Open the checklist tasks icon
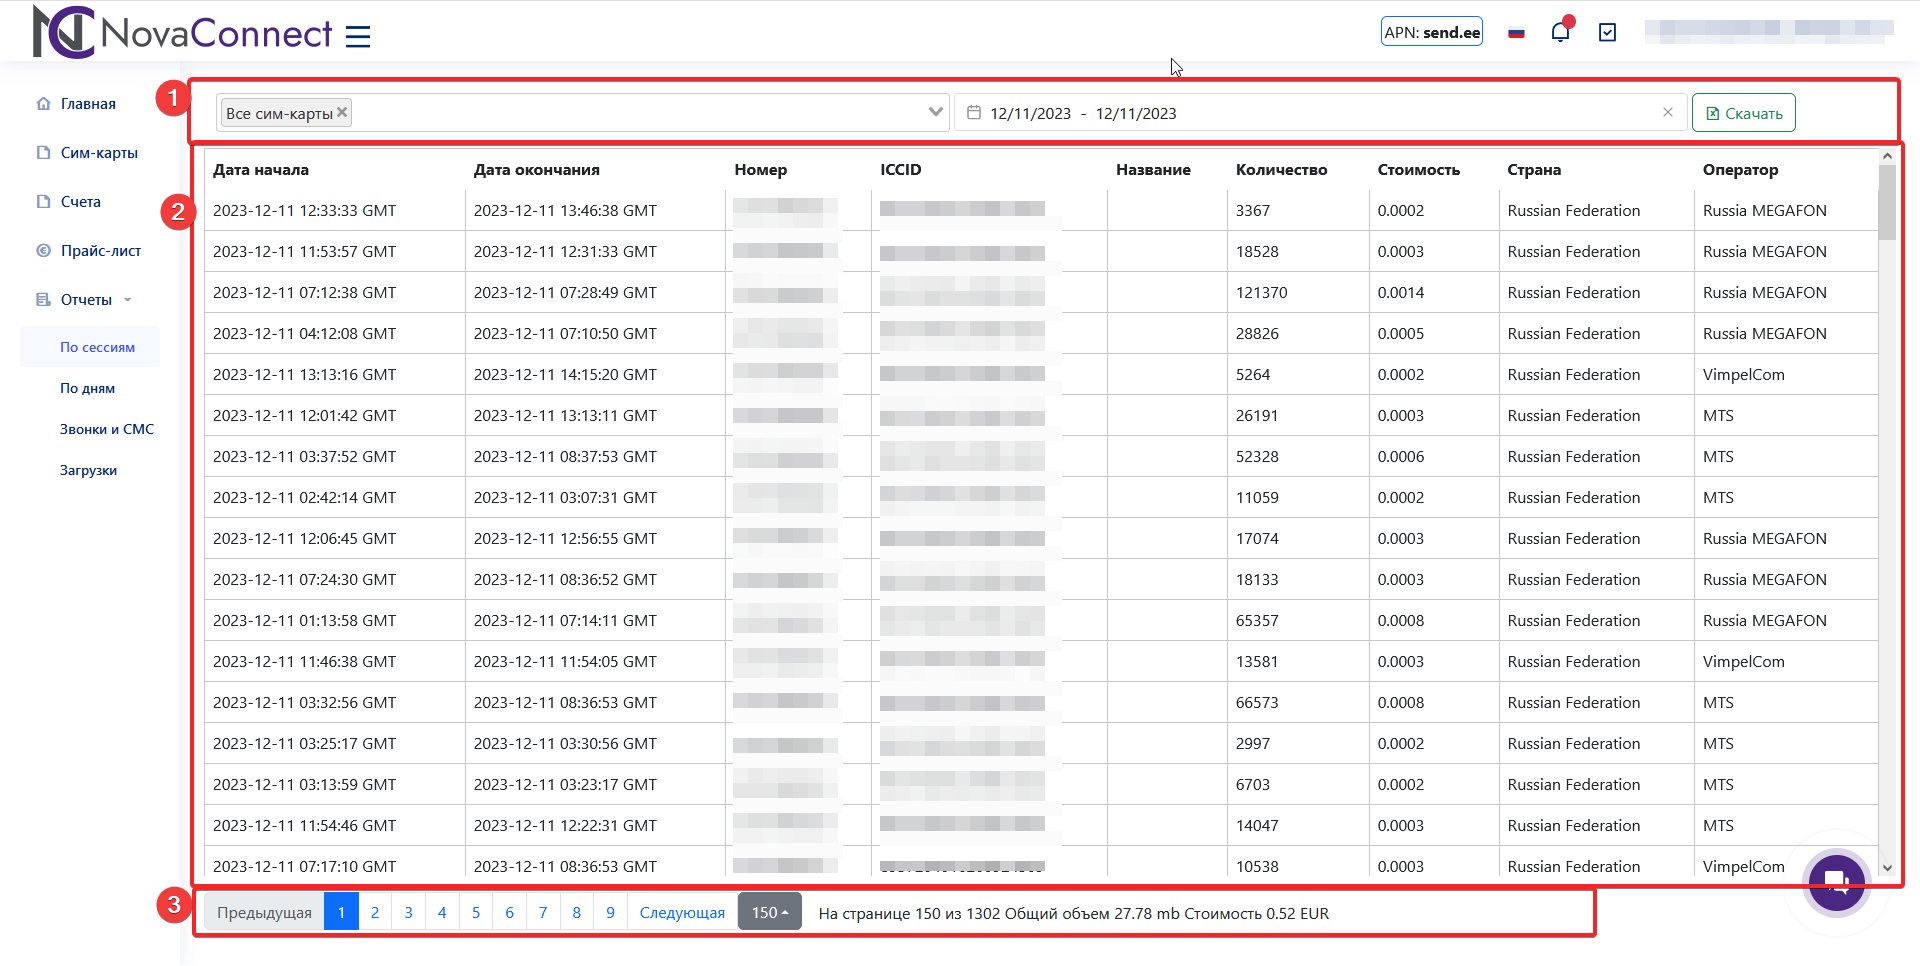Screen dimensions: 1920x966 [1607, 33]
